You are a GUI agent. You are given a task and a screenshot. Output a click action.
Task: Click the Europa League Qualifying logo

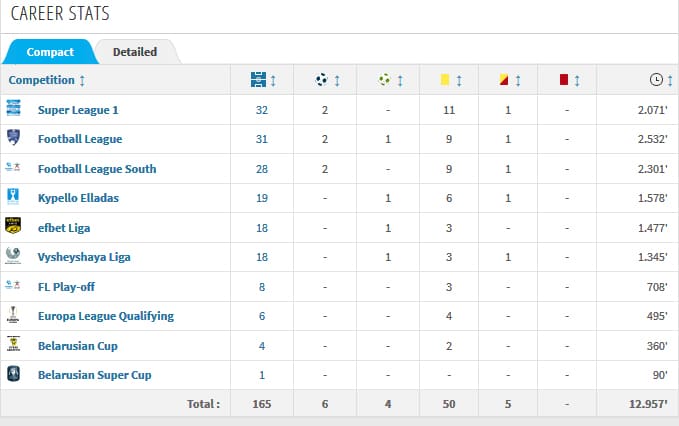click(13, 315)
